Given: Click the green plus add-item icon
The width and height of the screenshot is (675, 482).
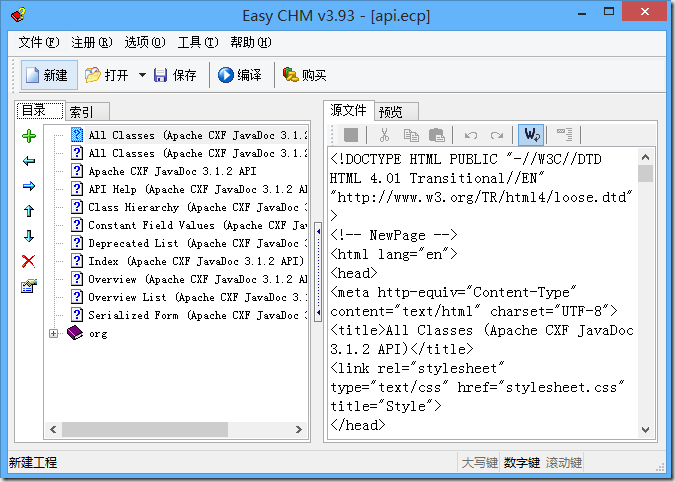Looking at the screenshot, I should click(x=29, y=136).
